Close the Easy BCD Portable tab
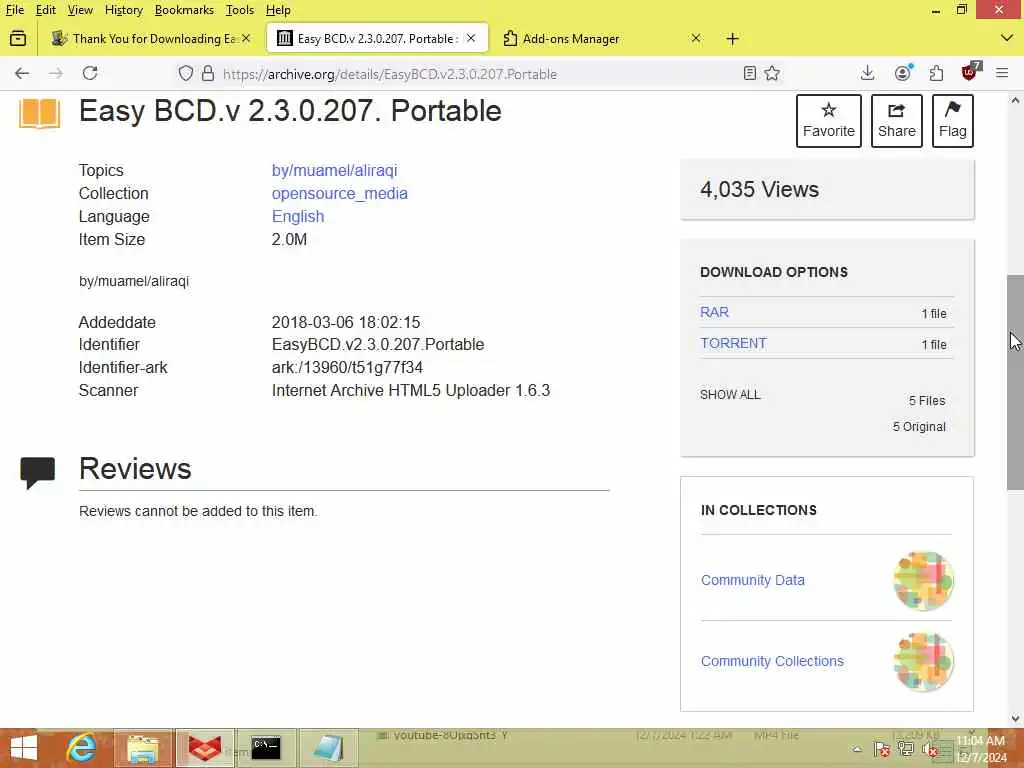 (471, 39)
